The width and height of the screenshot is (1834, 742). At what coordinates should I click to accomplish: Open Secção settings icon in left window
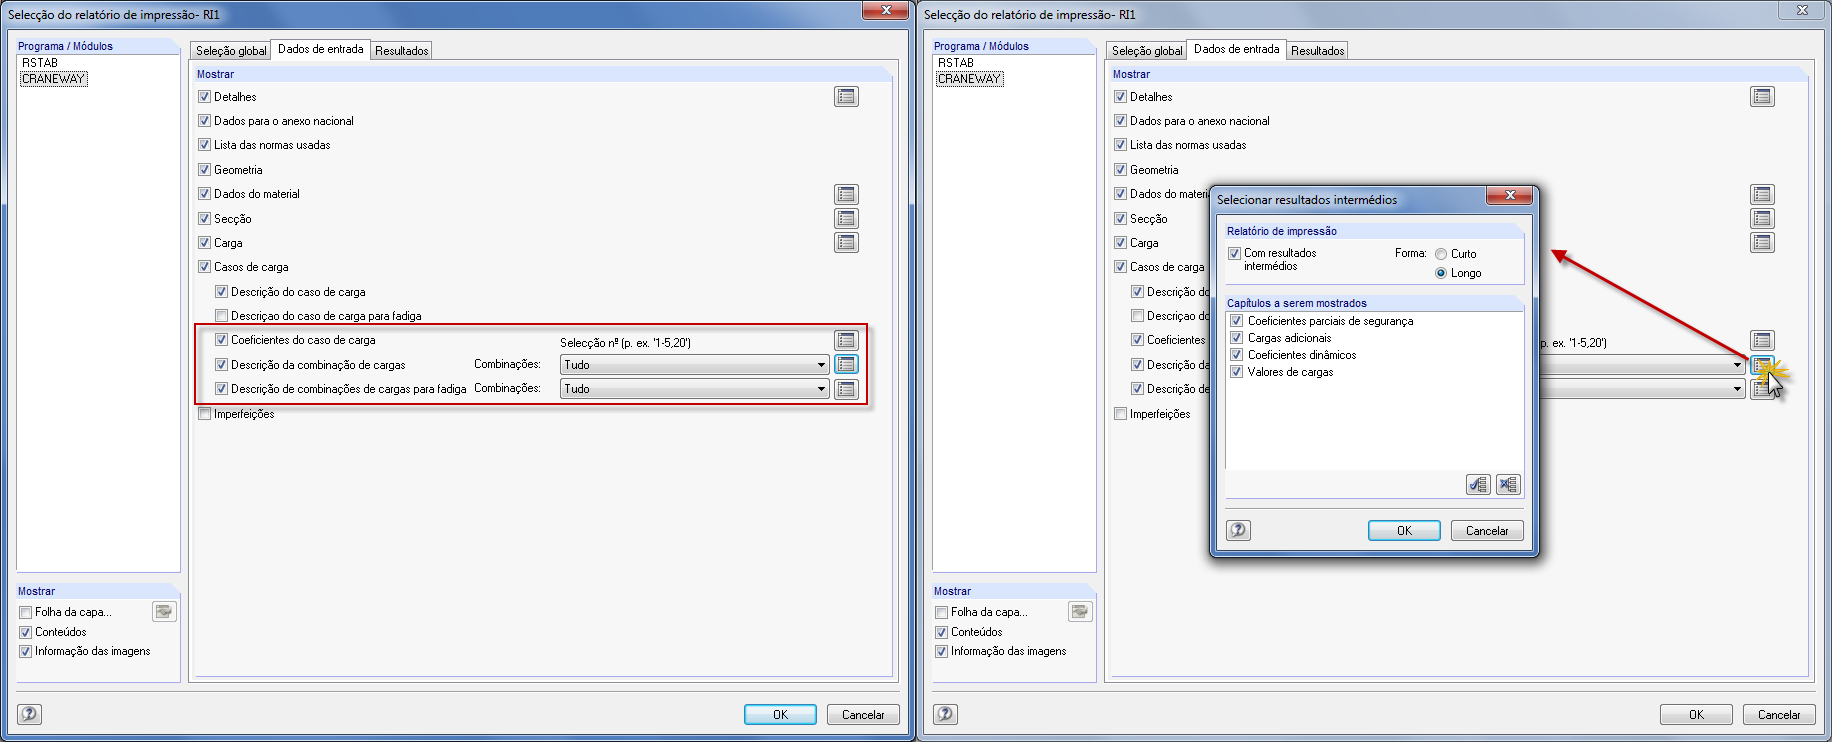(x=846, y=218)
